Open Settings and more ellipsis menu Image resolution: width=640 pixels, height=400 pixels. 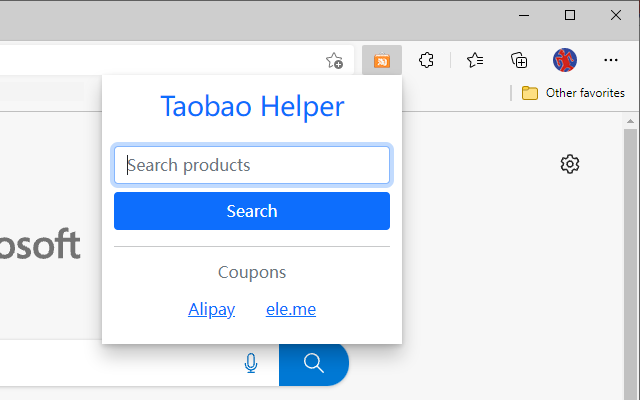(612, 61)
